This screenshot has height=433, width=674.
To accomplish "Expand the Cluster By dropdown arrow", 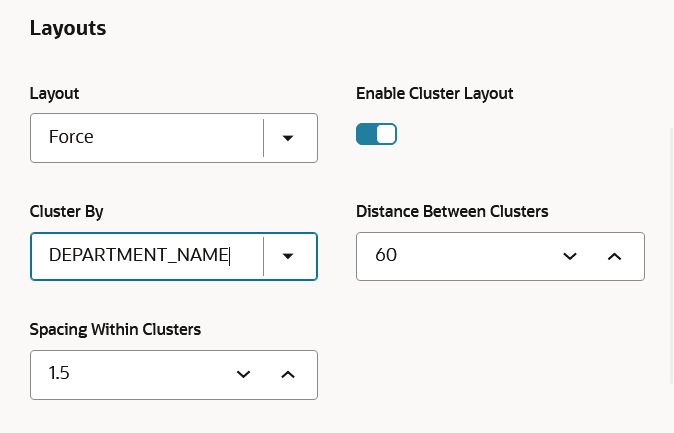I will [288, 256].
